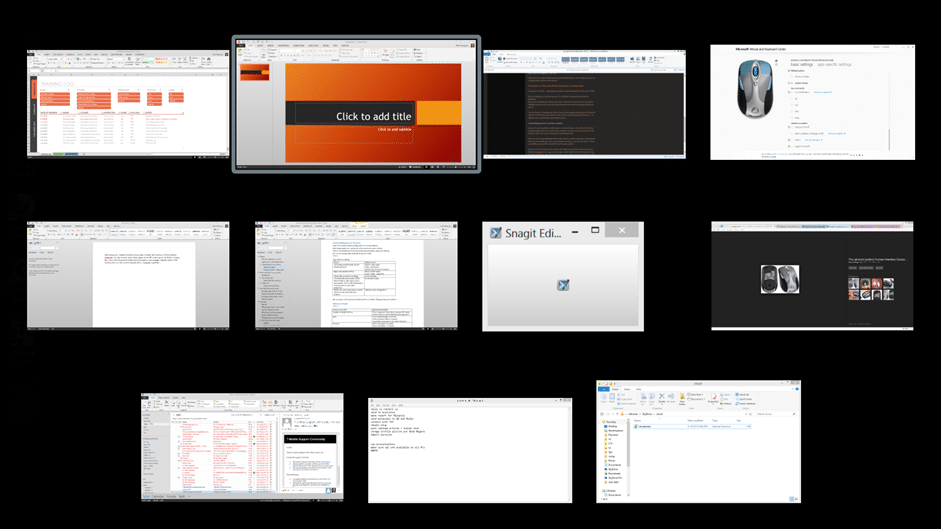Switch to the dark-themed document editor window

coord(584,104)
